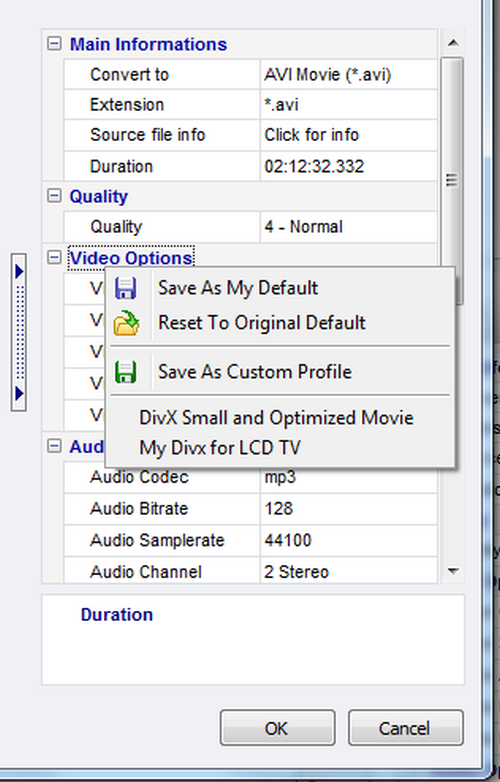500x782 pixels.
Task: Dismiss the dialog with Cancel button
Action: coord(405,728)
